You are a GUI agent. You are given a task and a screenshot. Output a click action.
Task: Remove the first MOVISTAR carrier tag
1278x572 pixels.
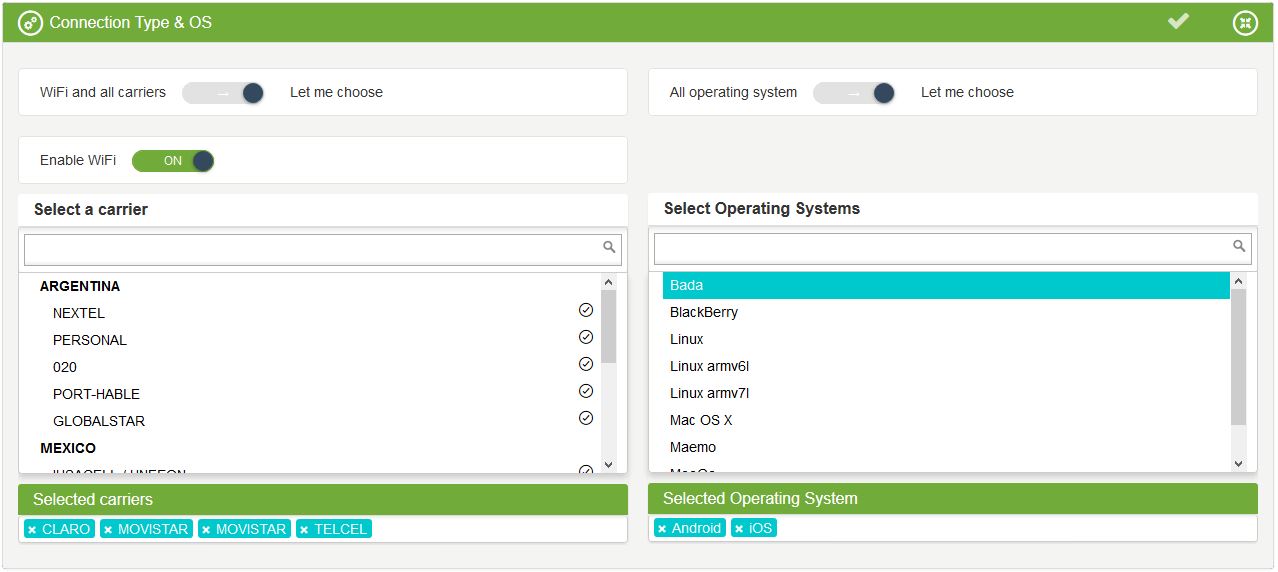(109, 529)
